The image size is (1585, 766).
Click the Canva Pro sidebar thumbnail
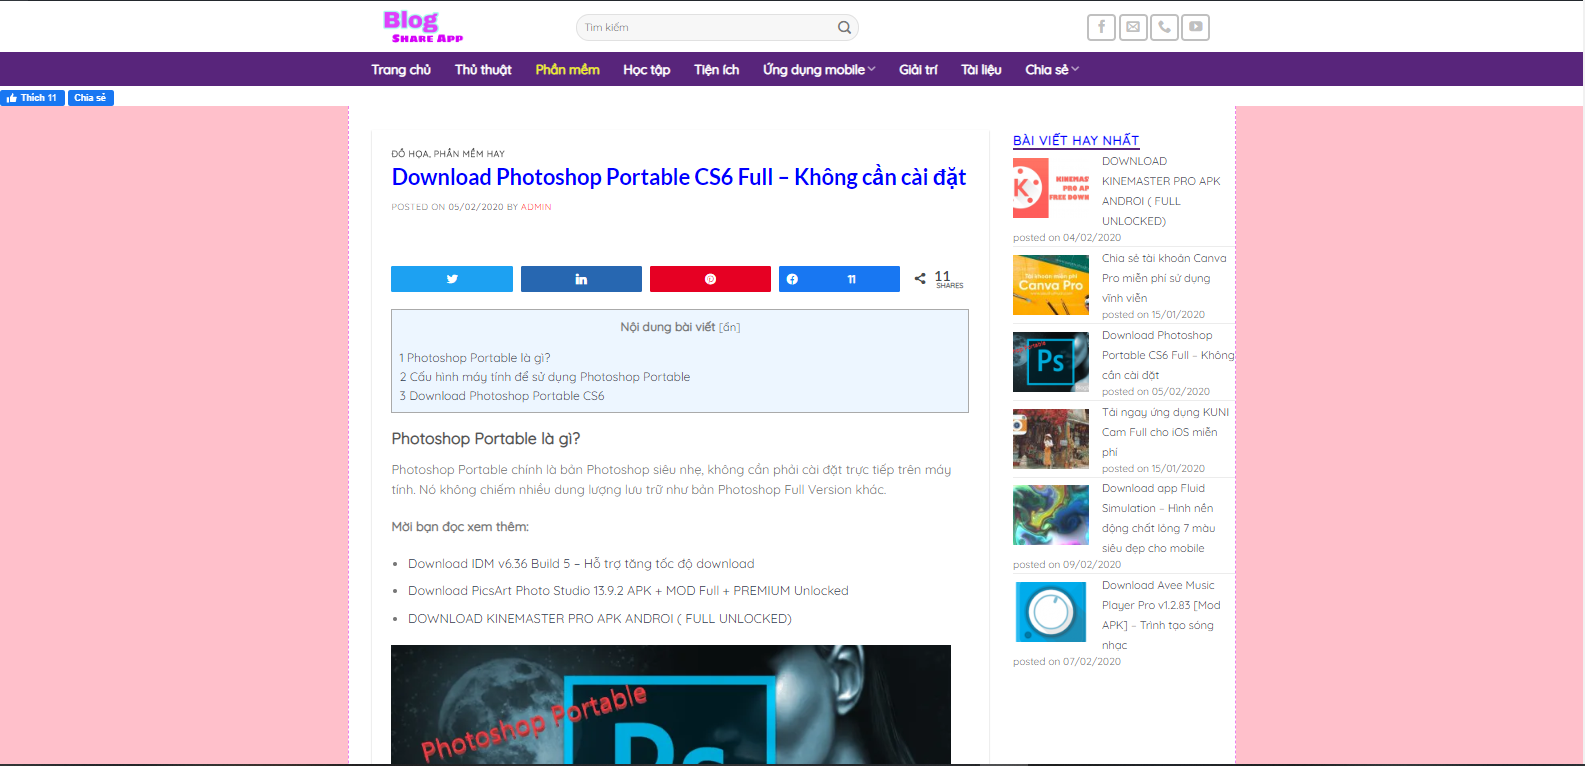point(1051,285)
